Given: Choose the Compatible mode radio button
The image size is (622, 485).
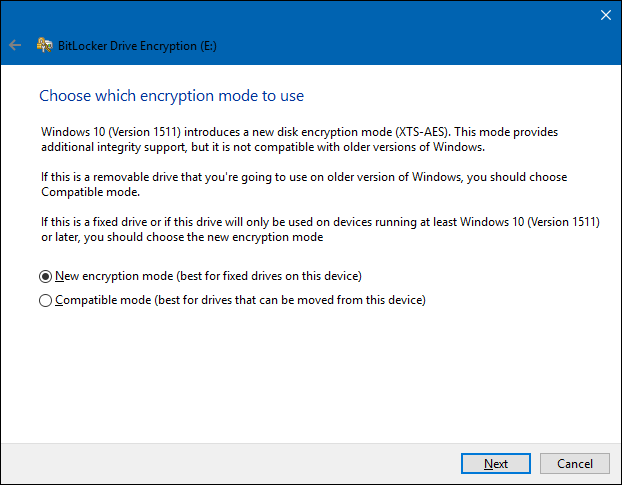Looking at the screenshot, I should 45,300.
